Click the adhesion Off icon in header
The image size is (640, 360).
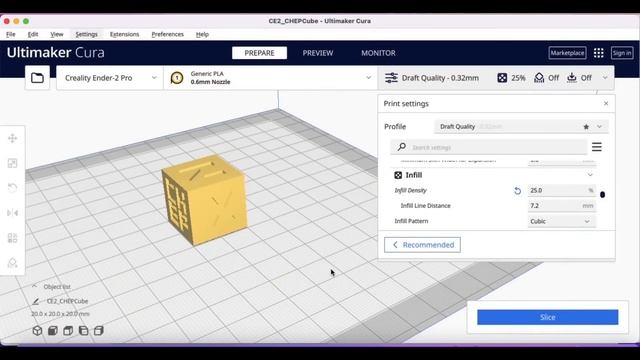pos(572,78)
